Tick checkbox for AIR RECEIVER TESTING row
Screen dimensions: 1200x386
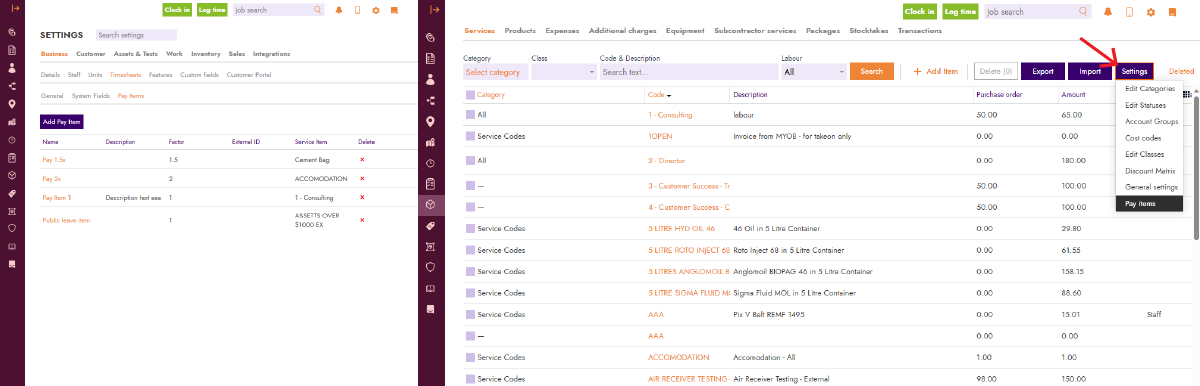[470, 379]
